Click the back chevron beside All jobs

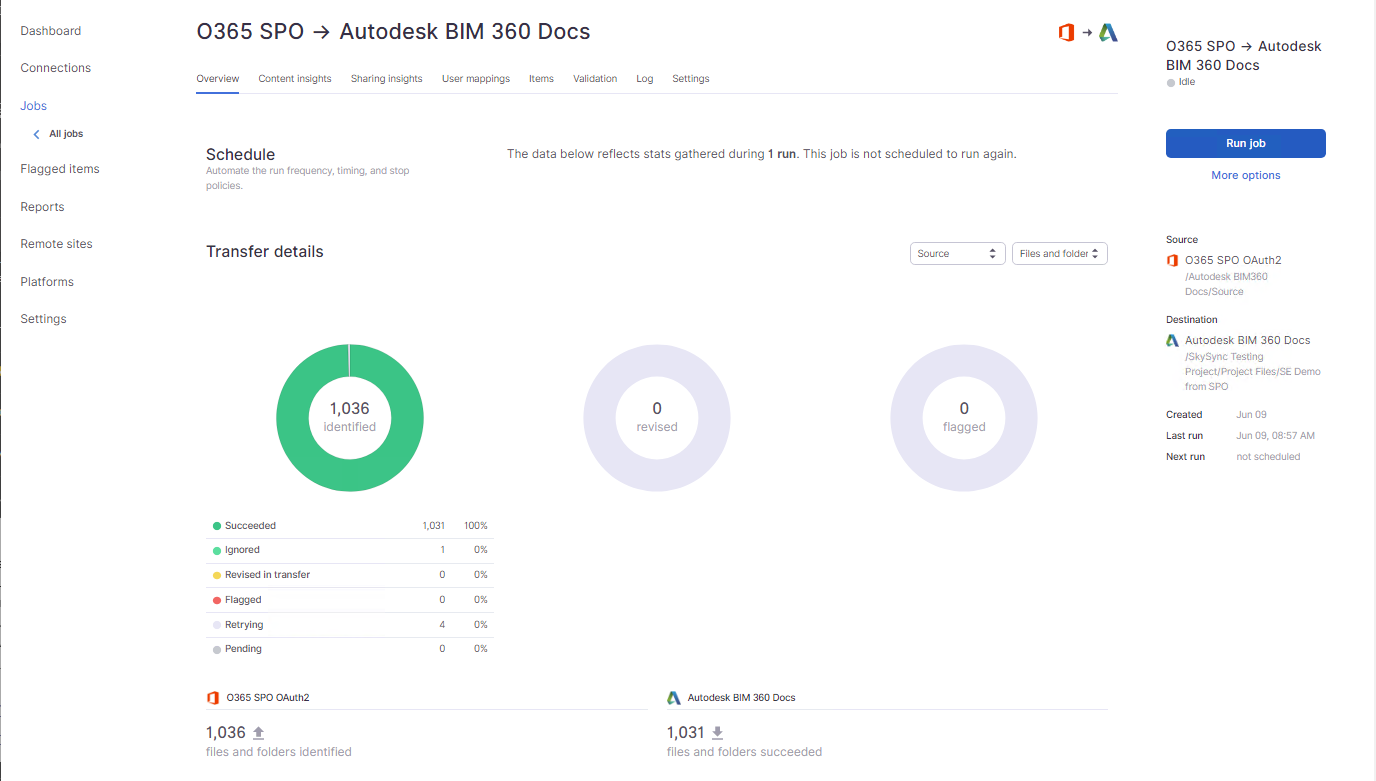pos(37,134)
